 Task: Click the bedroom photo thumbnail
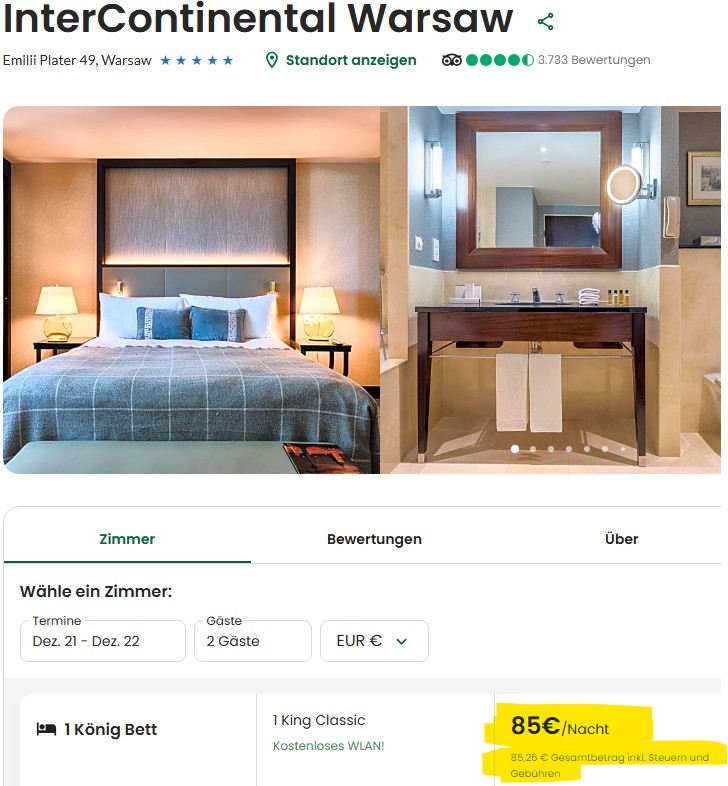click(x=192, y=290)
